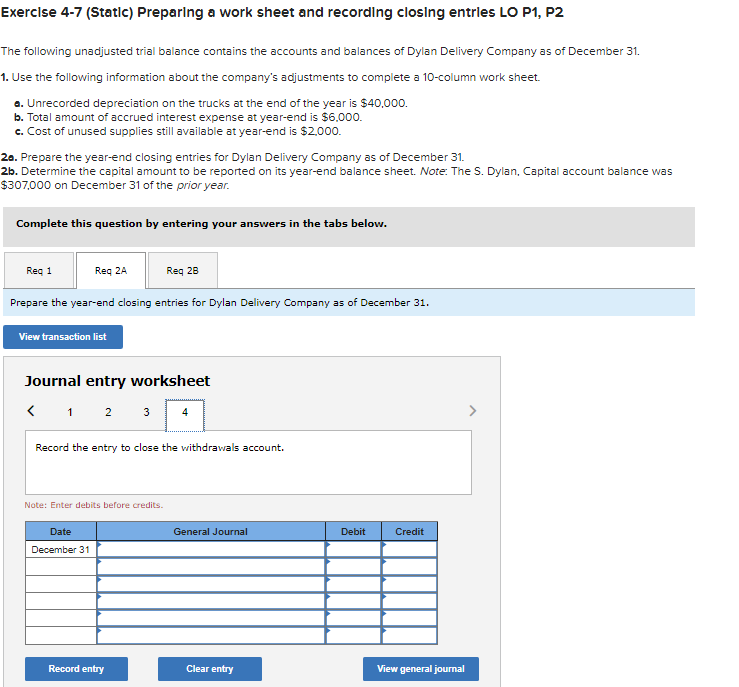The image size is (739, 687).
Task: Click the Clear entry button
Action: [210, 669]
